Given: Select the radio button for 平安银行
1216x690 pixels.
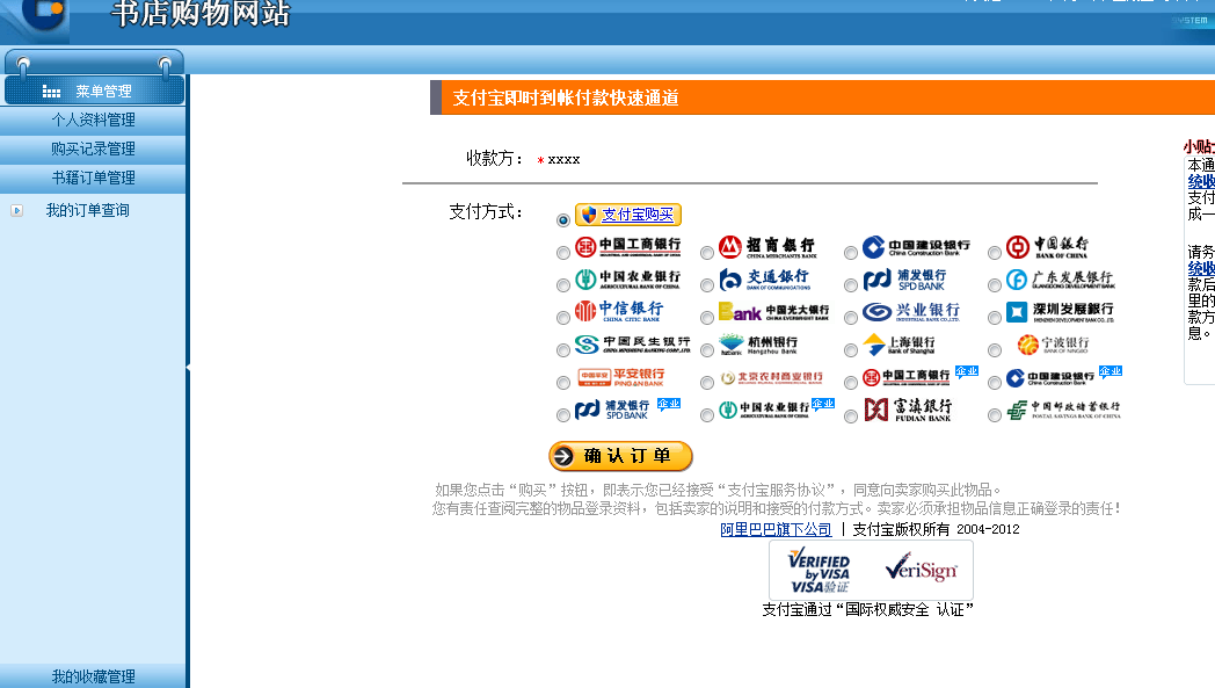Looking at the screenshot, I should pos(563,383).
